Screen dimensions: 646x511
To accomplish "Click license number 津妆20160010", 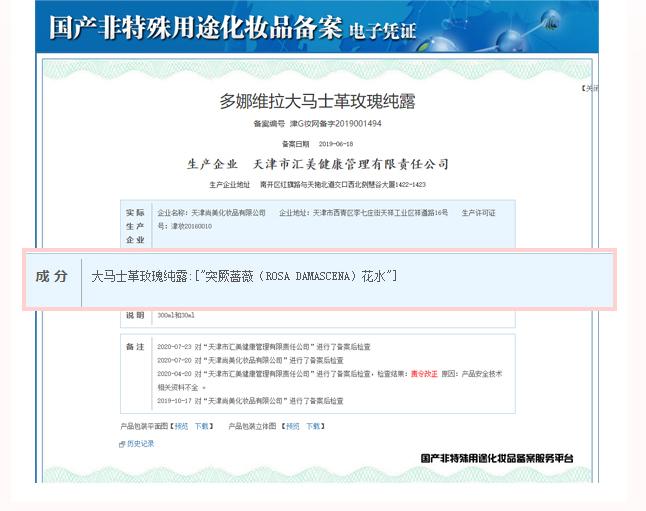I will pyautogui.click(x=192, y=226).
